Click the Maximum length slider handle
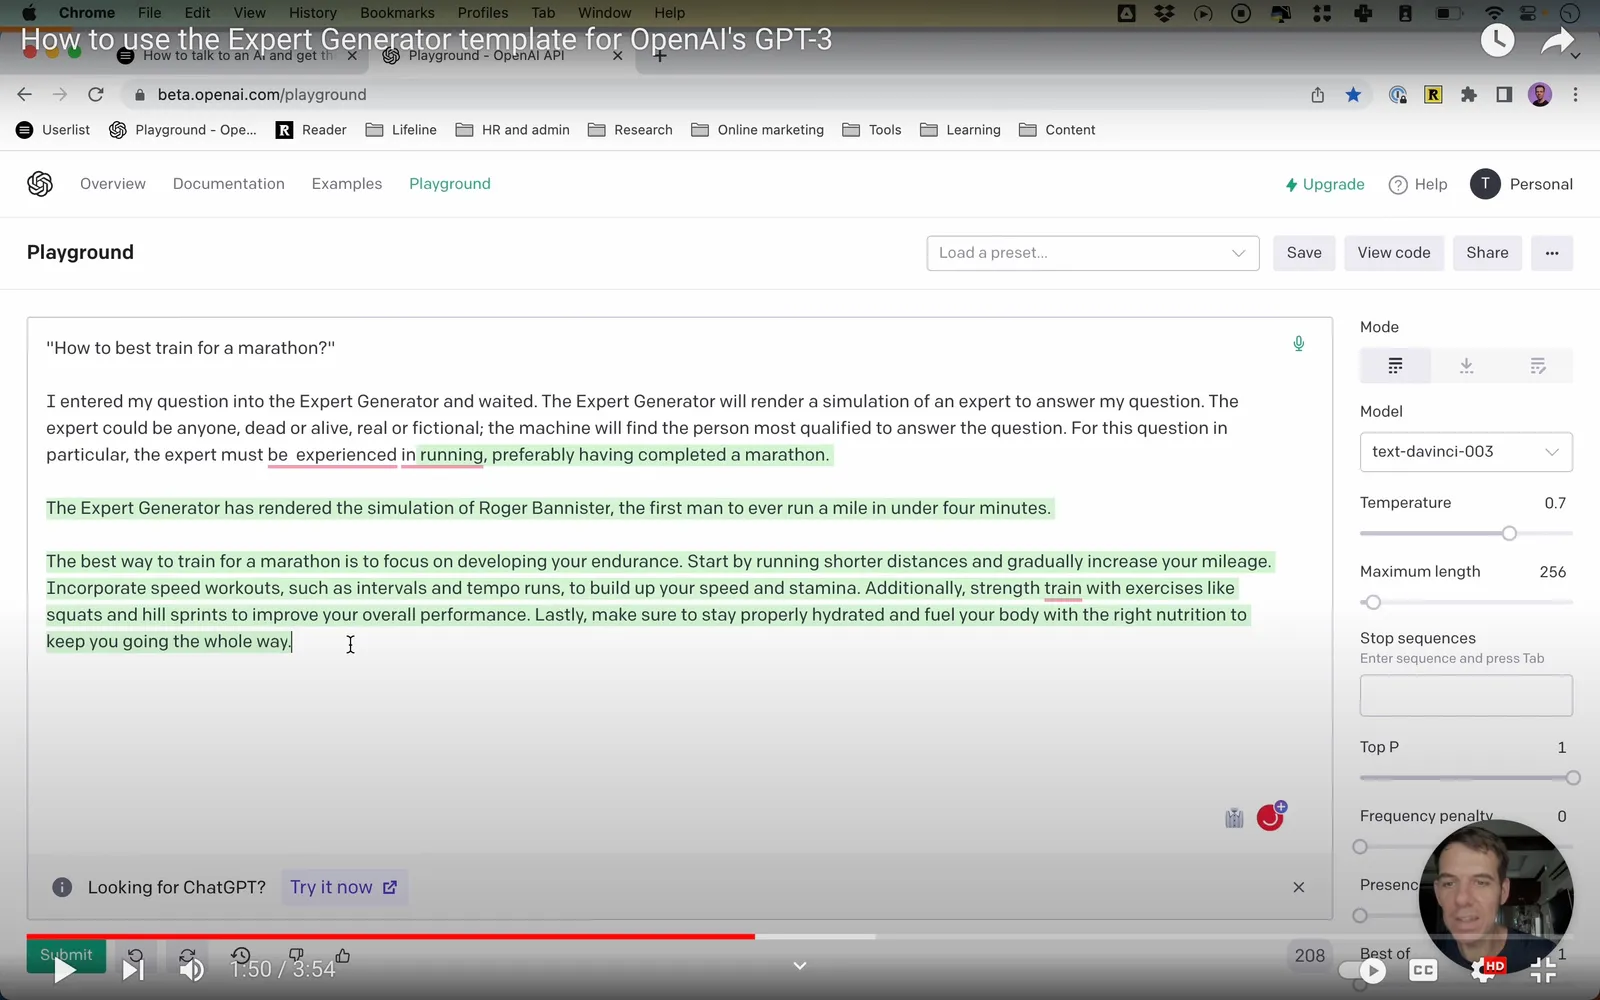Viewport: 1600px width, 1000px height. (1373, 602)
